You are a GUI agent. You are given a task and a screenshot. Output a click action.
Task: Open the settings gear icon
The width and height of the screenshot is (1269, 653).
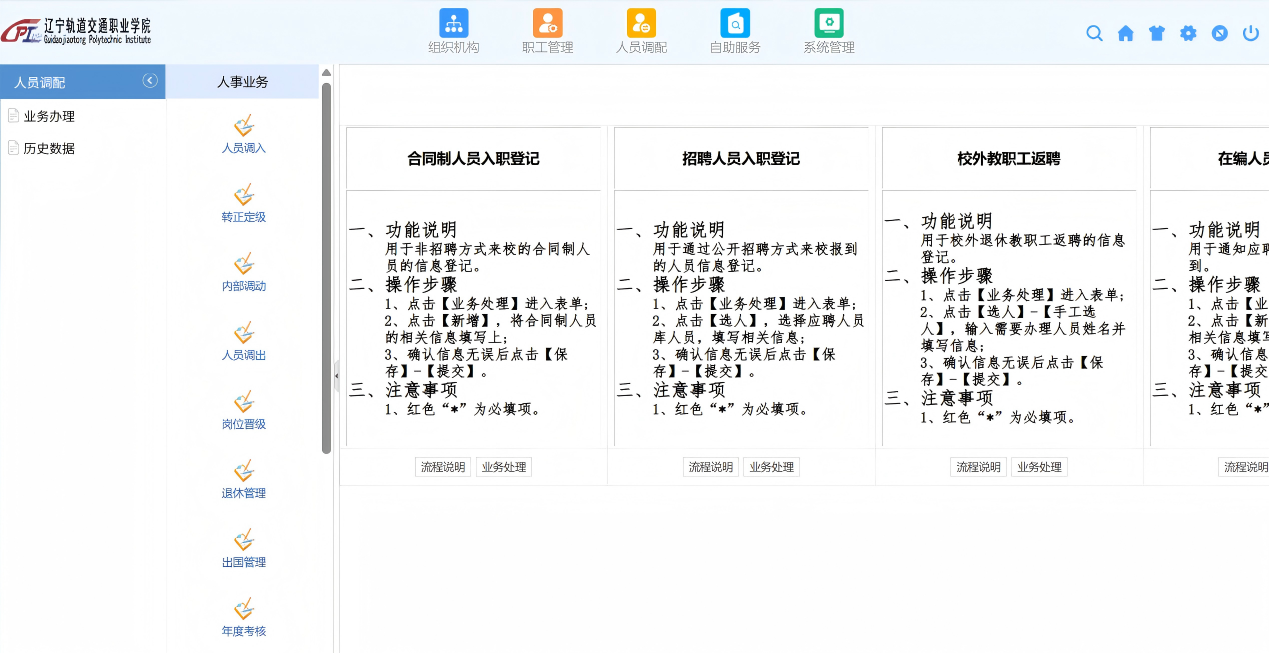point(1188,33)
